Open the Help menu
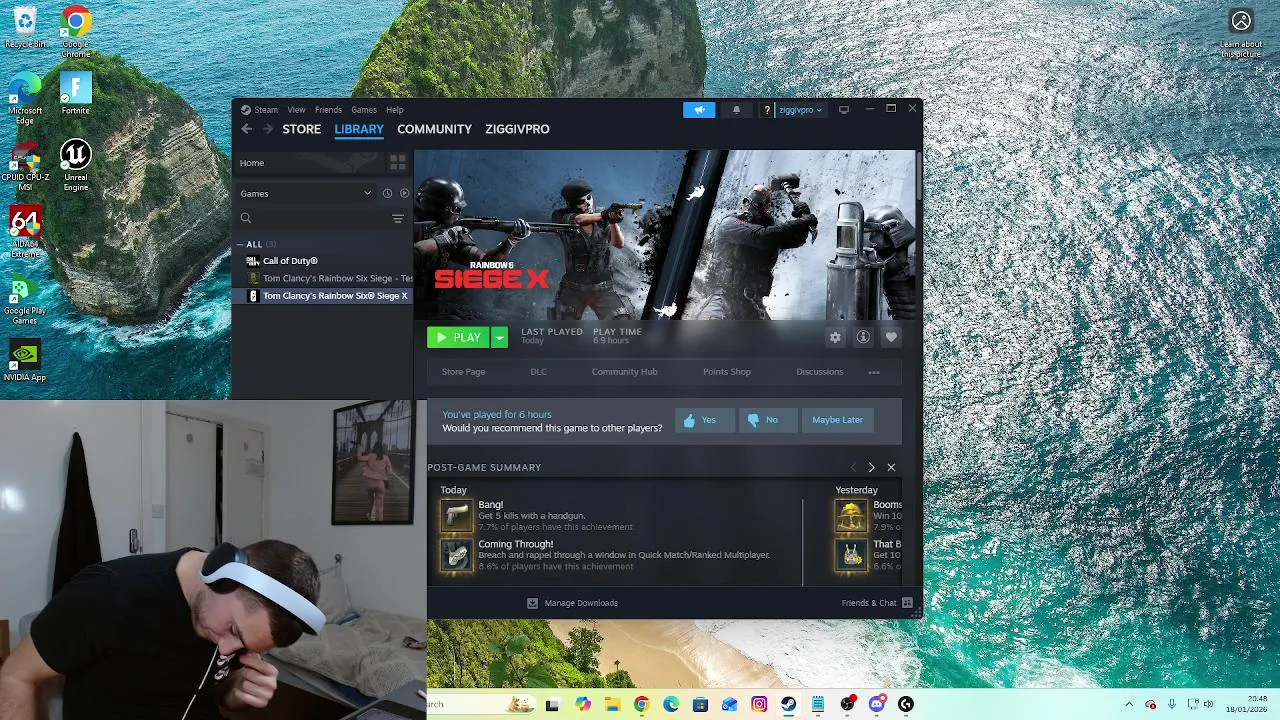Image resolution: width=1280 pixels, height=720 pixels. [x=395, y=110]
